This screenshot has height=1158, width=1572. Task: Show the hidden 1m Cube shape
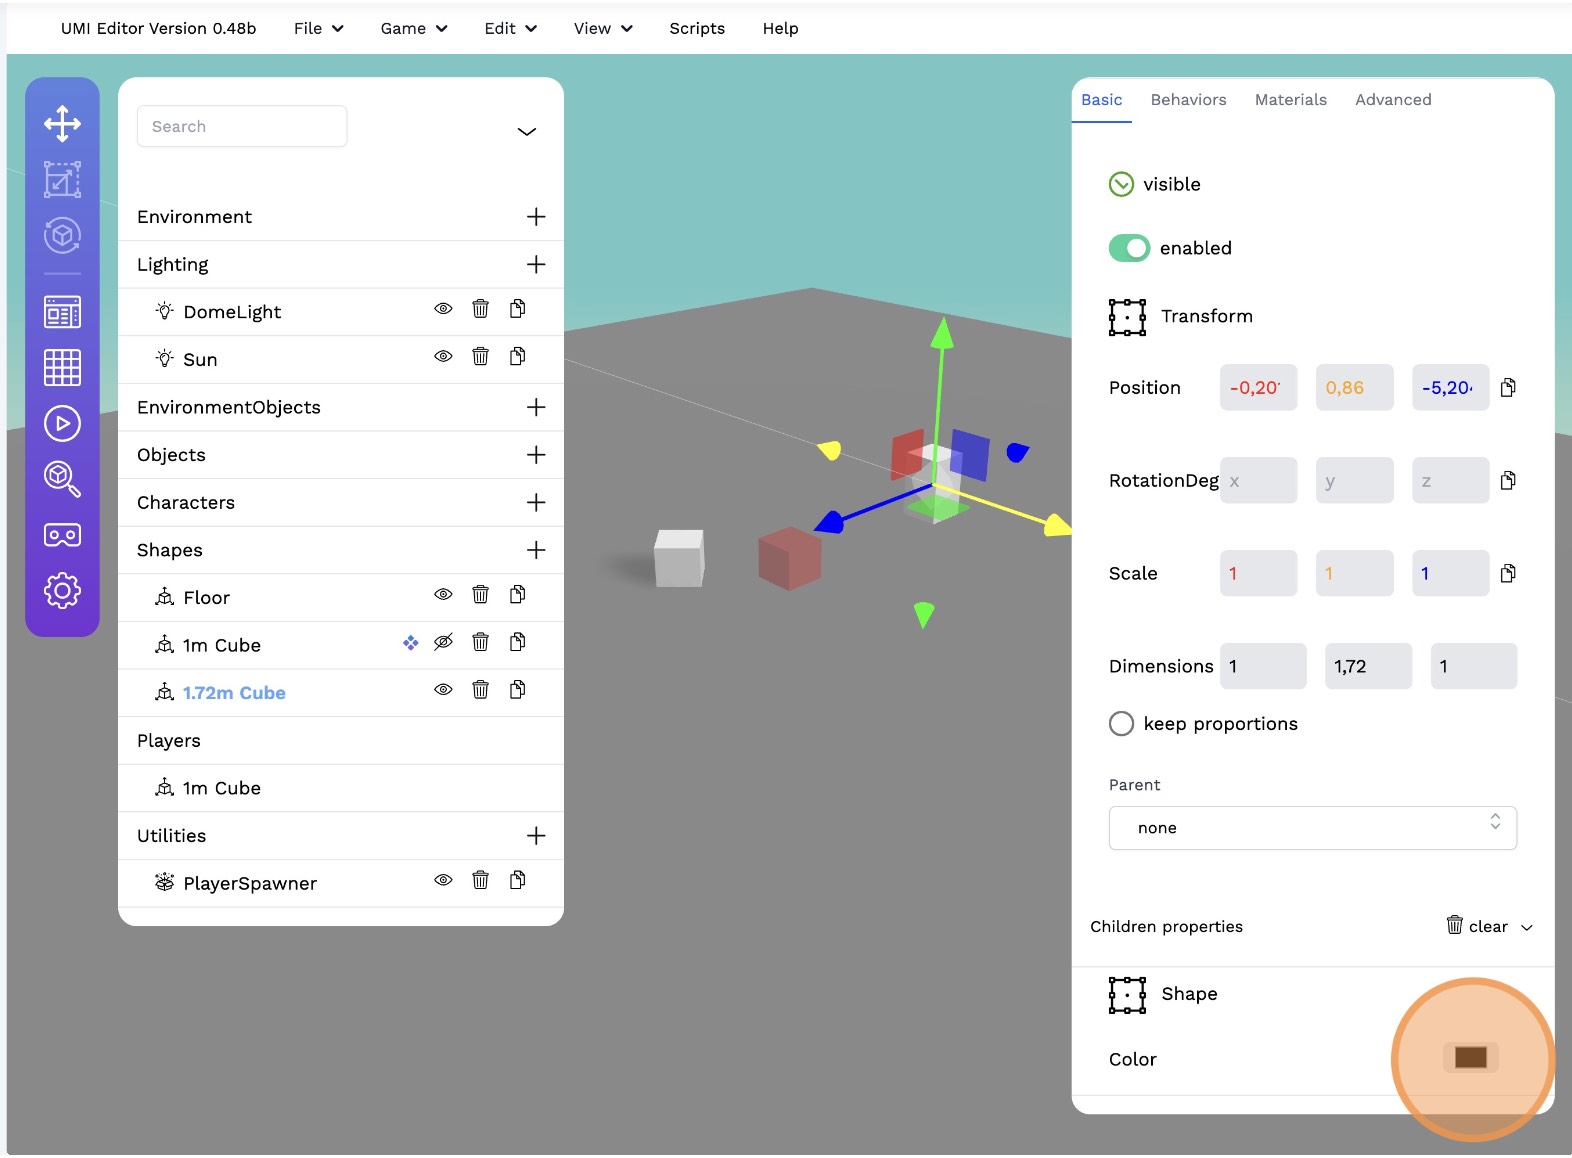point(443,642)
